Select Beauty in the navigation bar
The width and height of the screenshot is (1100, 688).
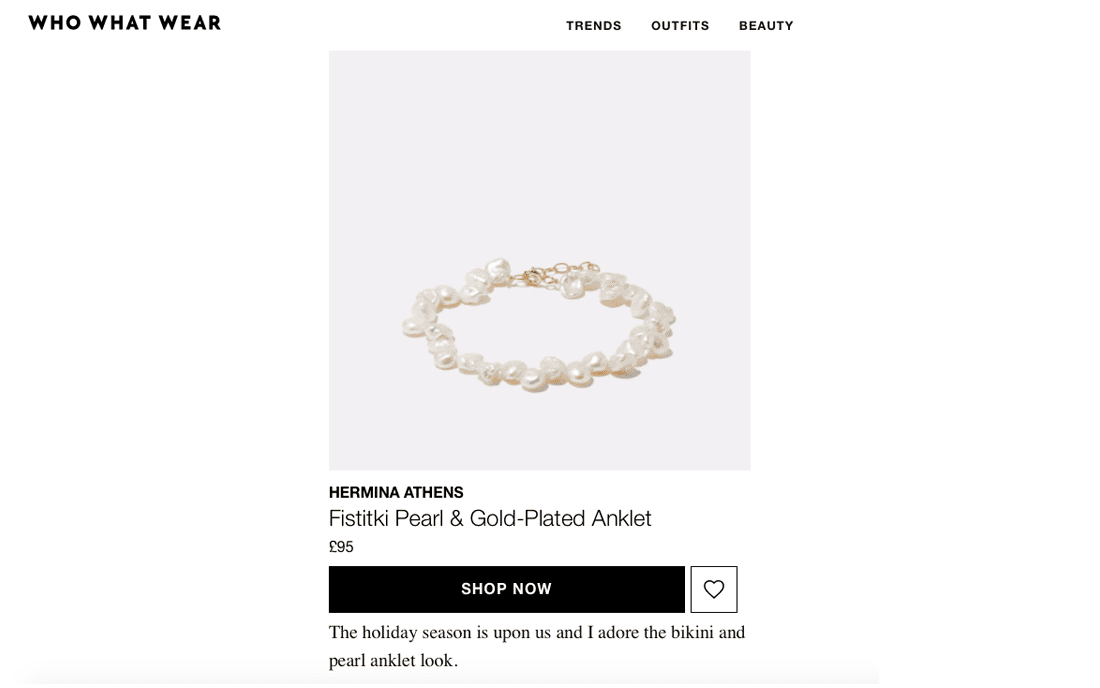pos(766,26)
